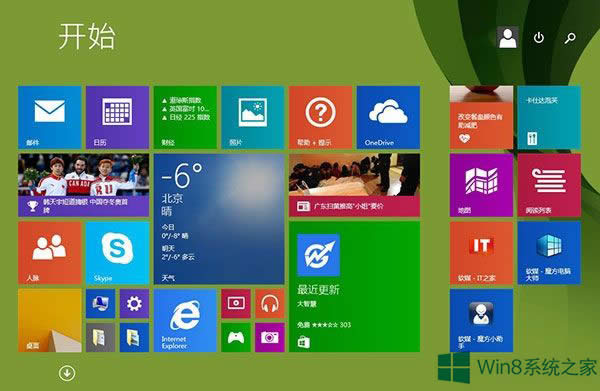Open PC Settings gear tile
The width and height of the screenshot is (600, 391).
pyautogui.click(x=134, y=304)
